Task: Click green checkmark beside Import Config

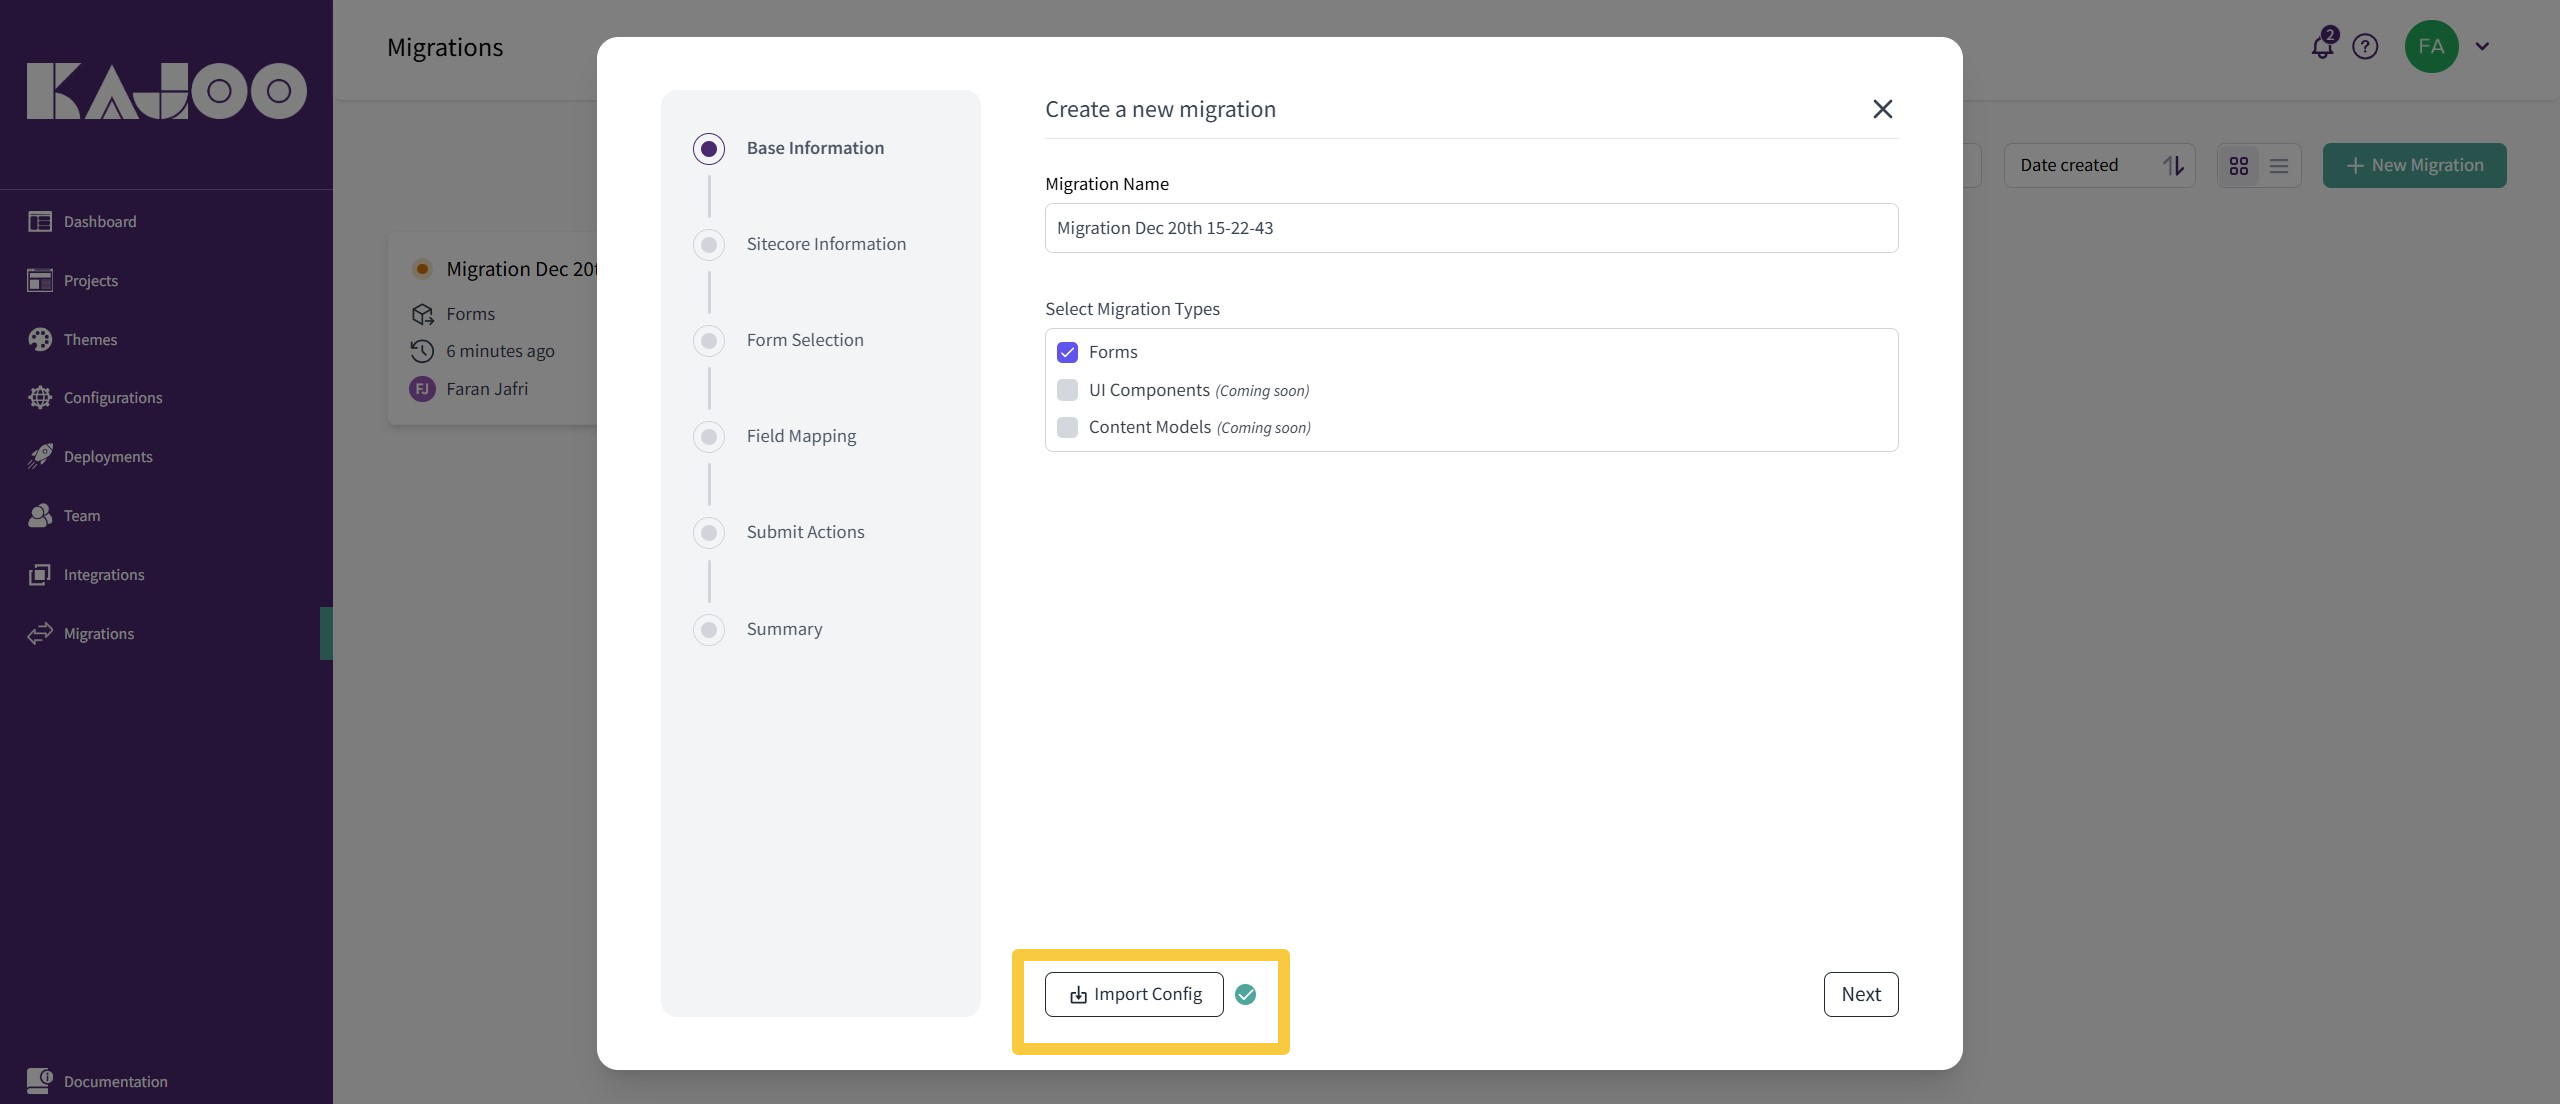Action: (x=1245, y=994)
